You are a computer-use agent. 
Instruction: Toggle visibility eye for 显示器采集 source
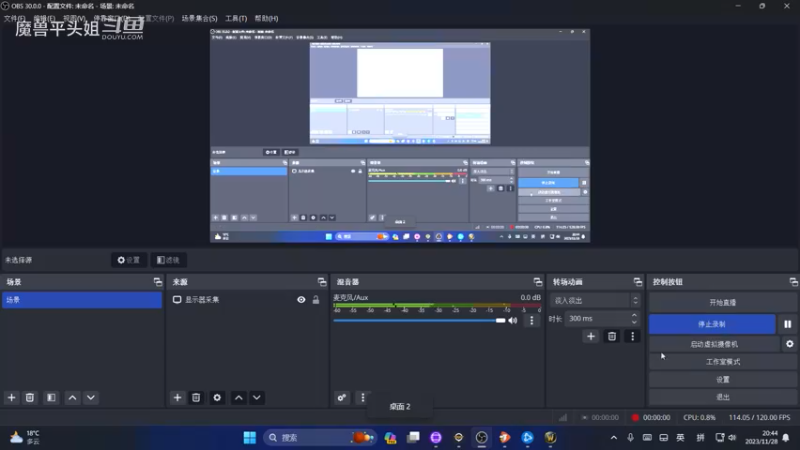tap(301, 299)
